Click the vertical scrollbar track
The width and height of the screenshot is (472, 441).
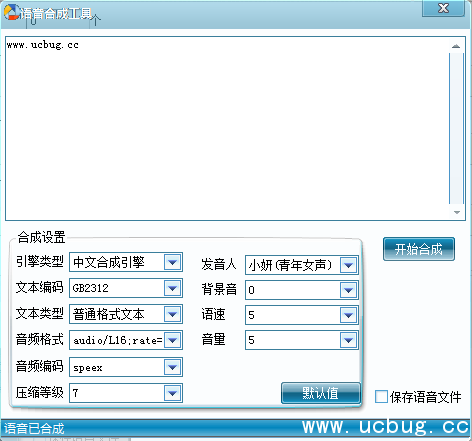[x=456, y=128]
